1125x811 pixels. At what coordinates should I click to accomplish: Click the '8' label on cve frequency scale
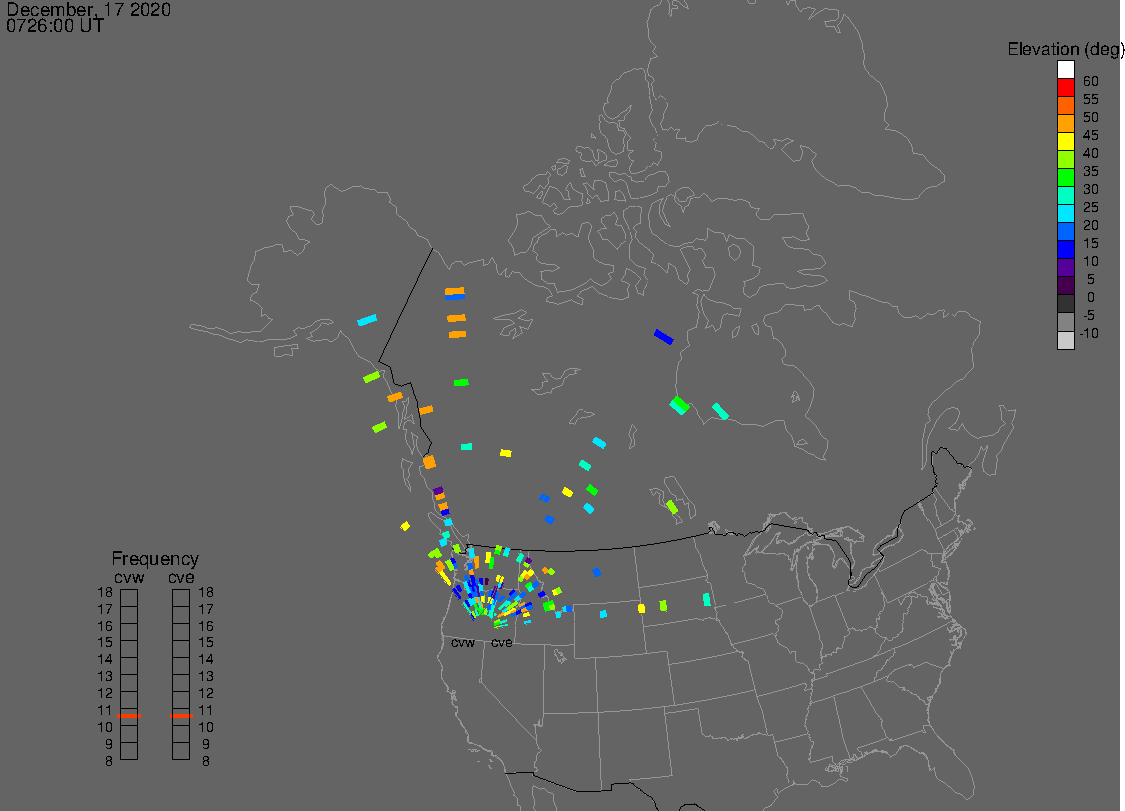click(x=206, y=761)
